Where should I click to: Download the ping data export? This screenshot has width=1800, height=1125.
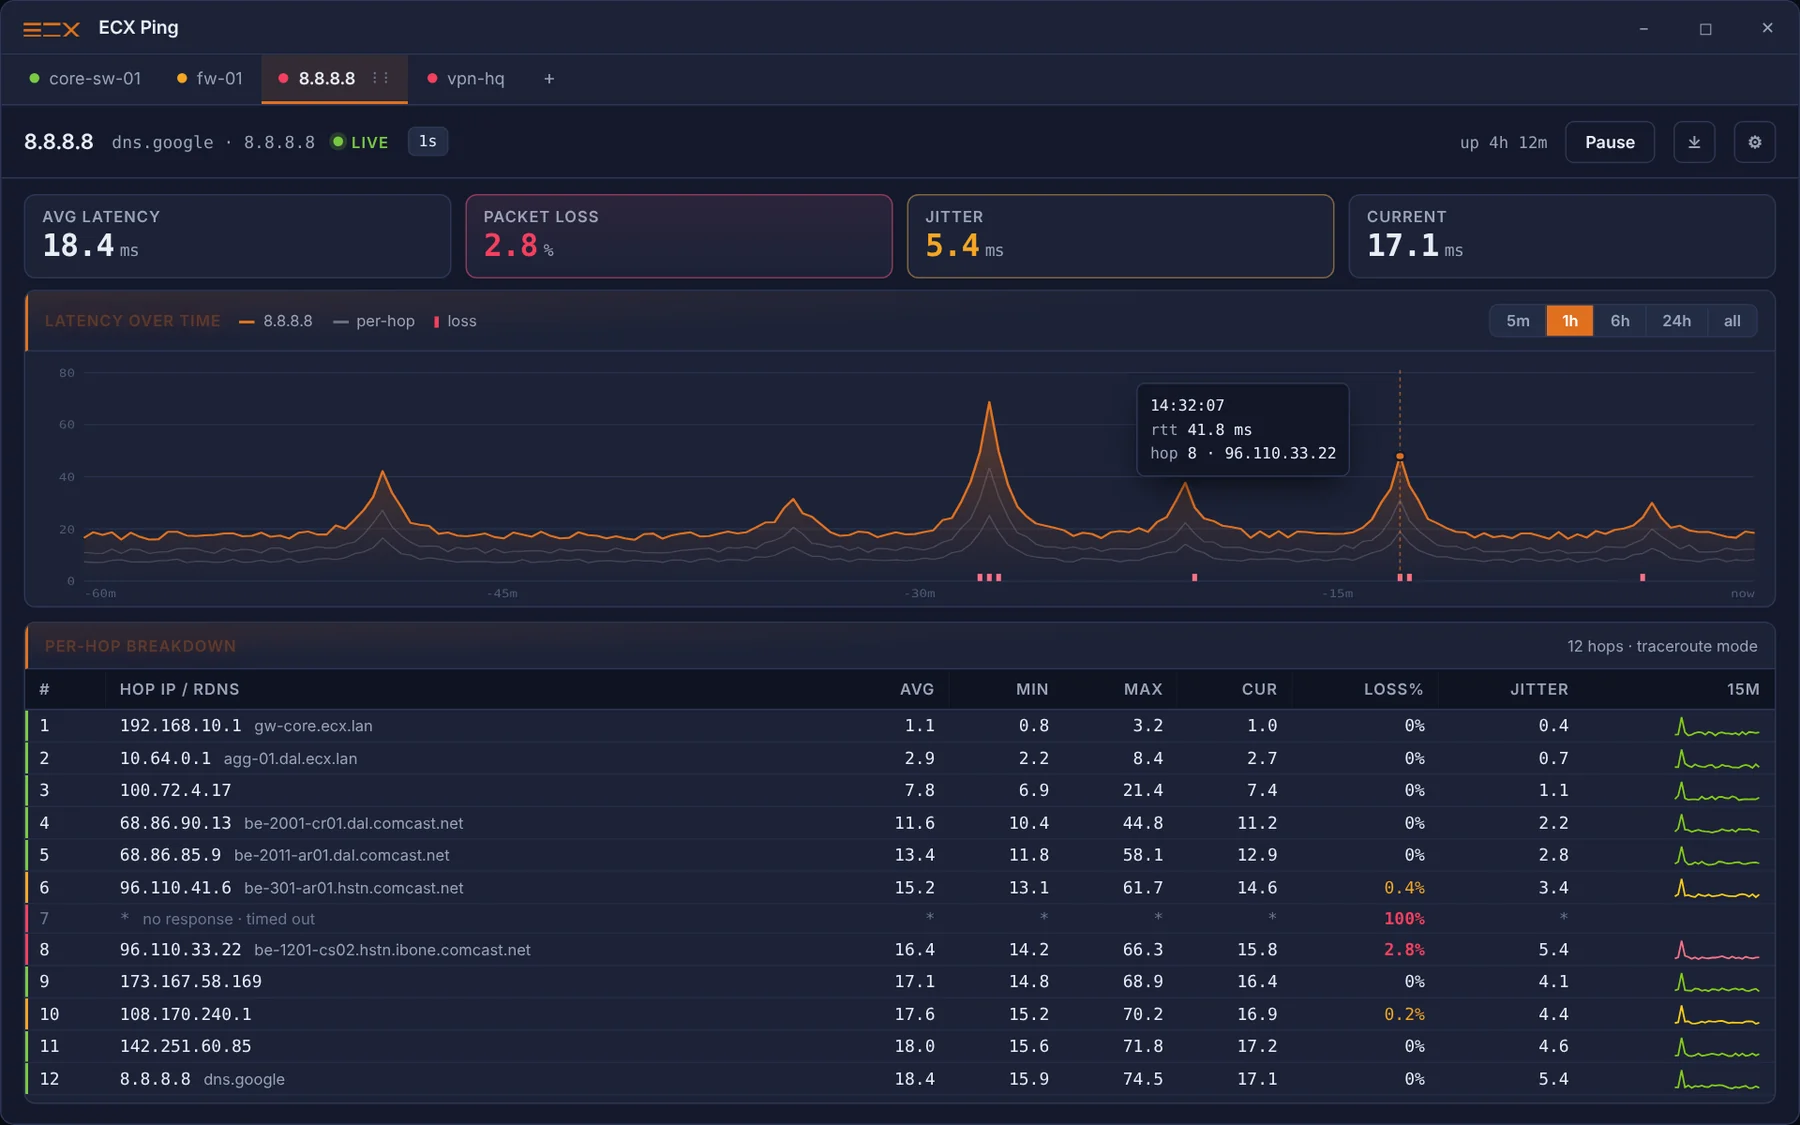[x=1694, y=142]
